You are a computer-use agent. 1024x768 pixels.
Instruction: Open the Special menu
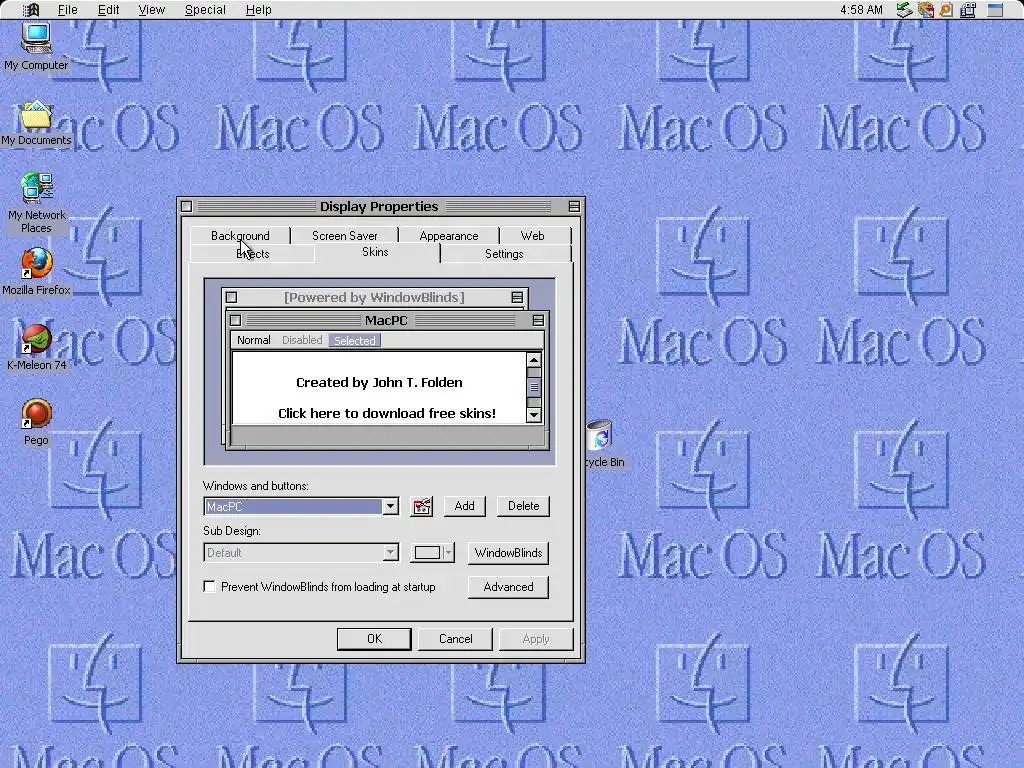click(205, 10)
